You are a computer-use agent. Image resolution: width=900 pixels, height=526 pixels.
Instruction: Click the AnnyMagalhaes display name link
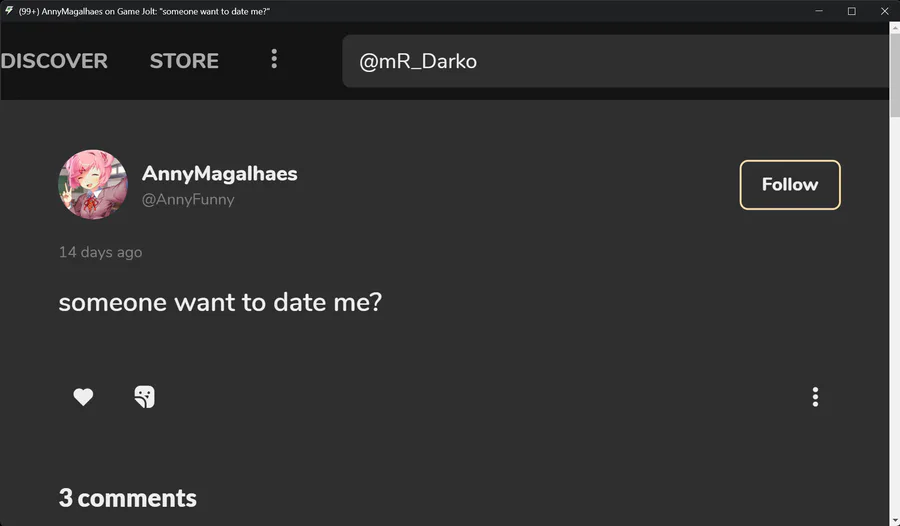tap(219, 173)
